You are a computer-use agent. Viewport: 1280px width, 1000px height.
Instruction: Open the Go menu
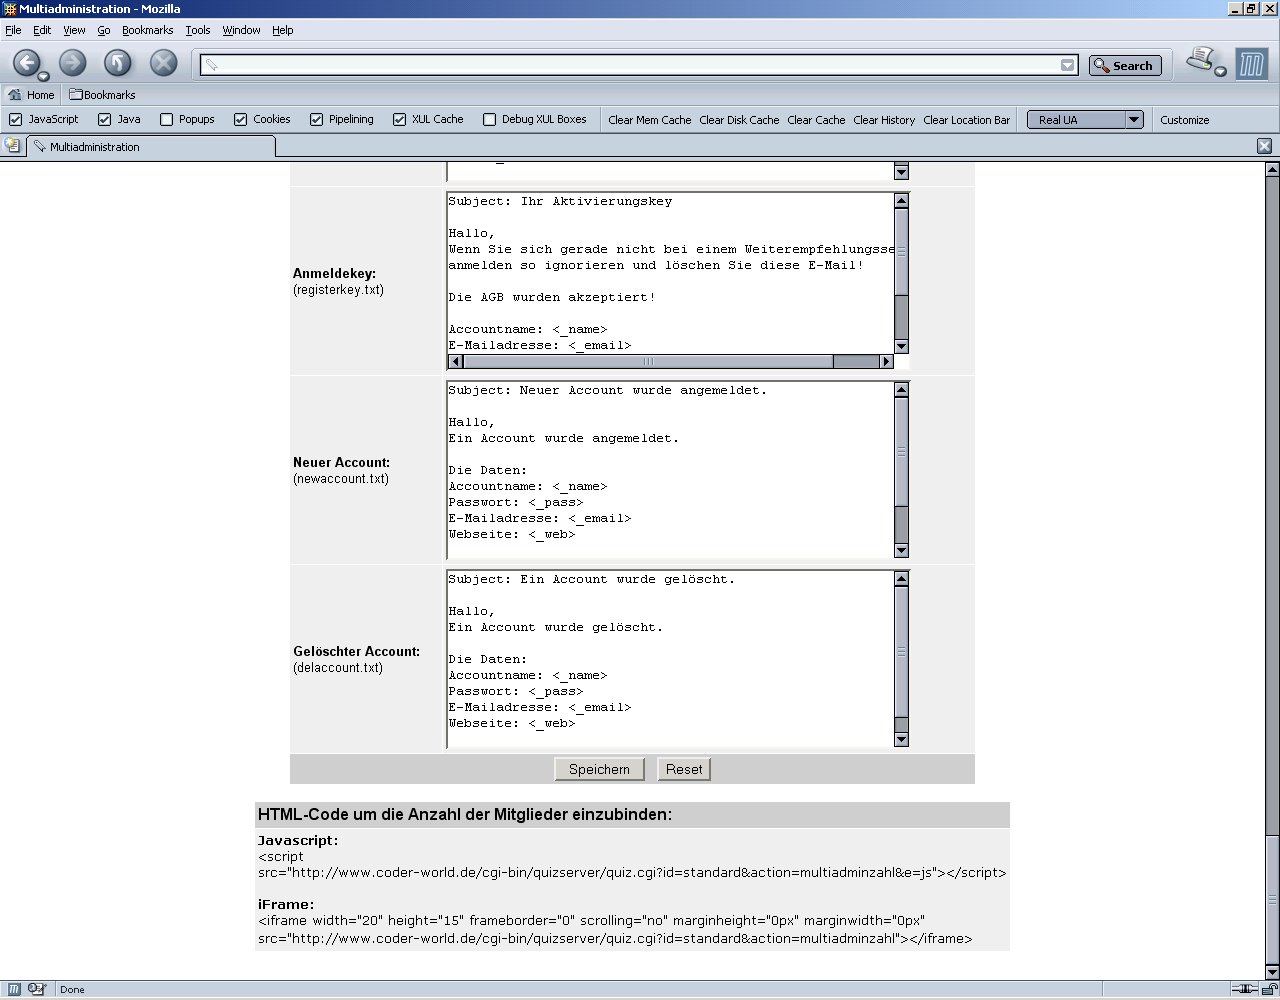pos(104,30)
